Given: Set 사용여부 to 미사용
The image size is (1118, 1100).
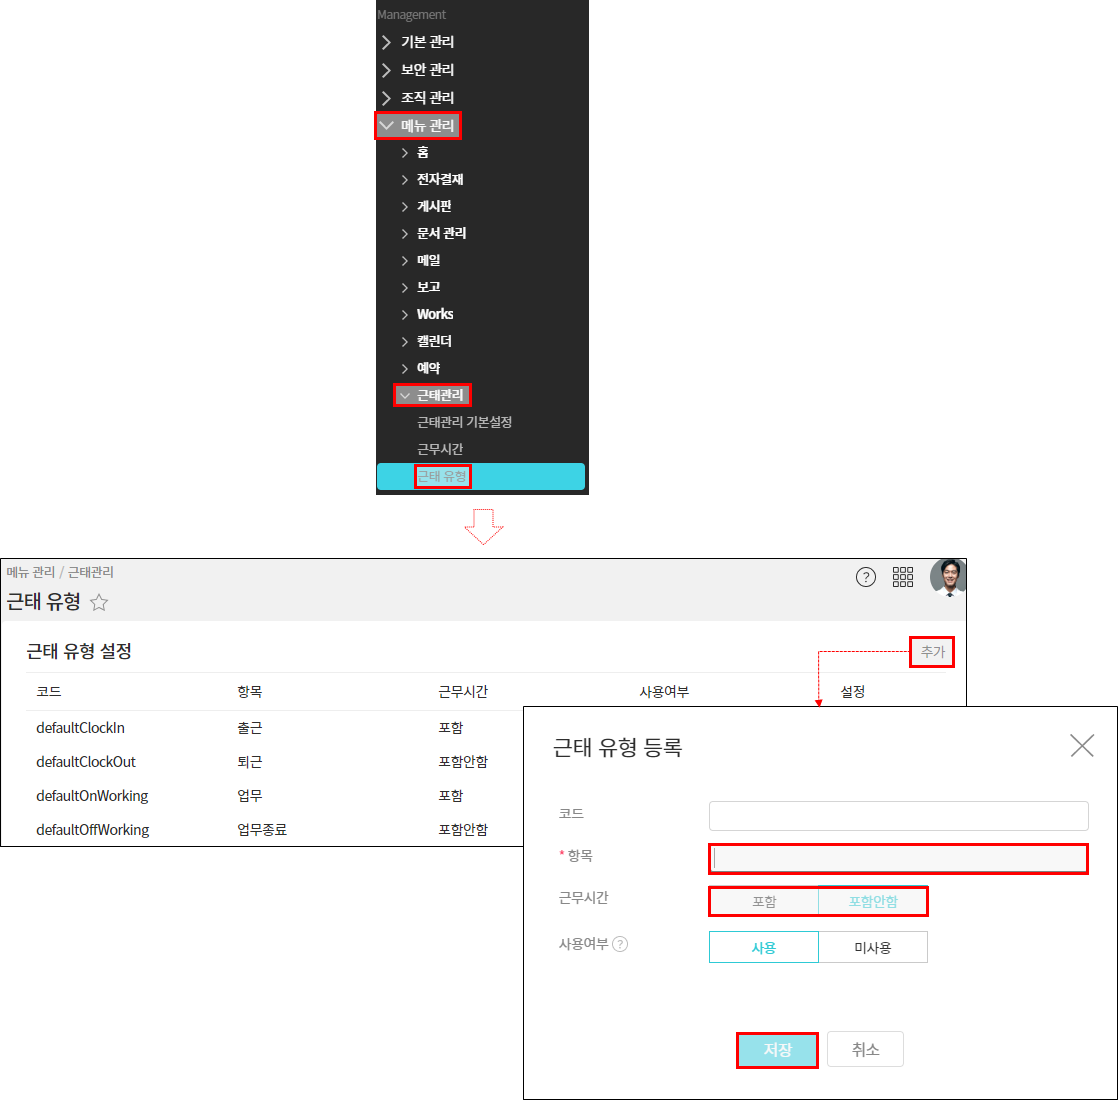Looking at the screenshot, I should click(x=872, y=947).
